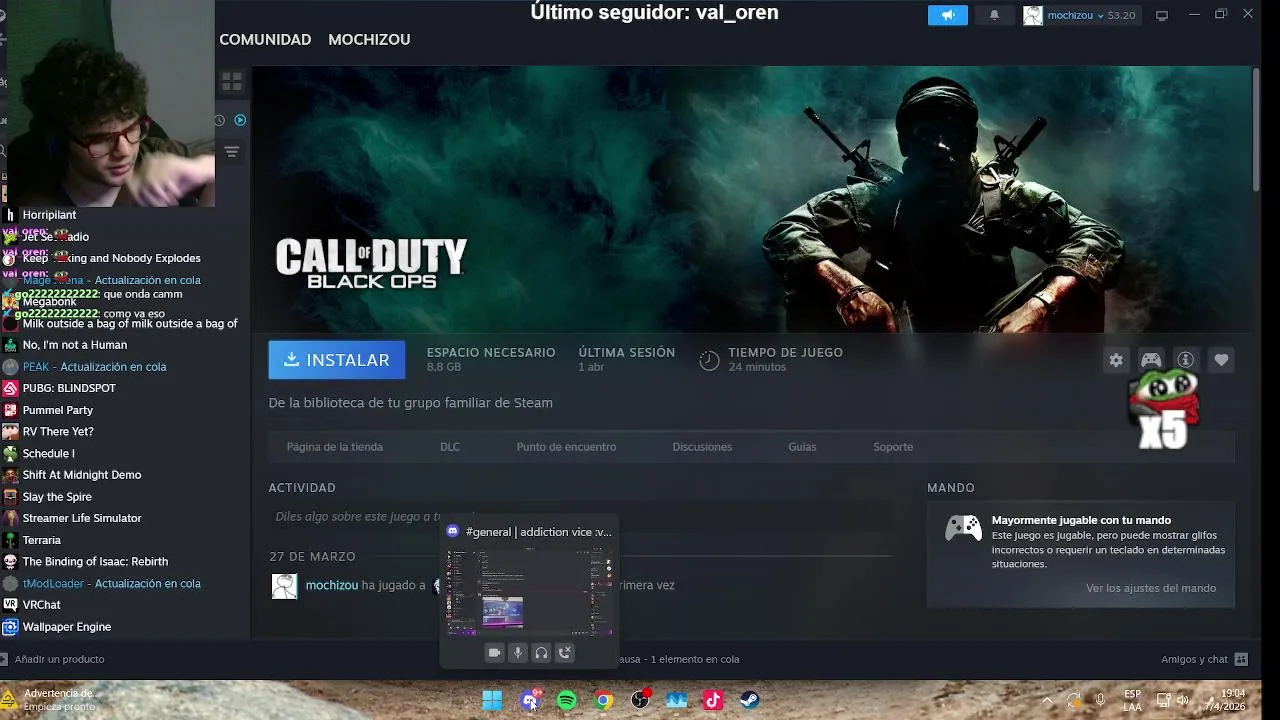The height and width of the screenshot is (720, 1280).
Task: Click Discord taskbar icon
Action: 530,701
